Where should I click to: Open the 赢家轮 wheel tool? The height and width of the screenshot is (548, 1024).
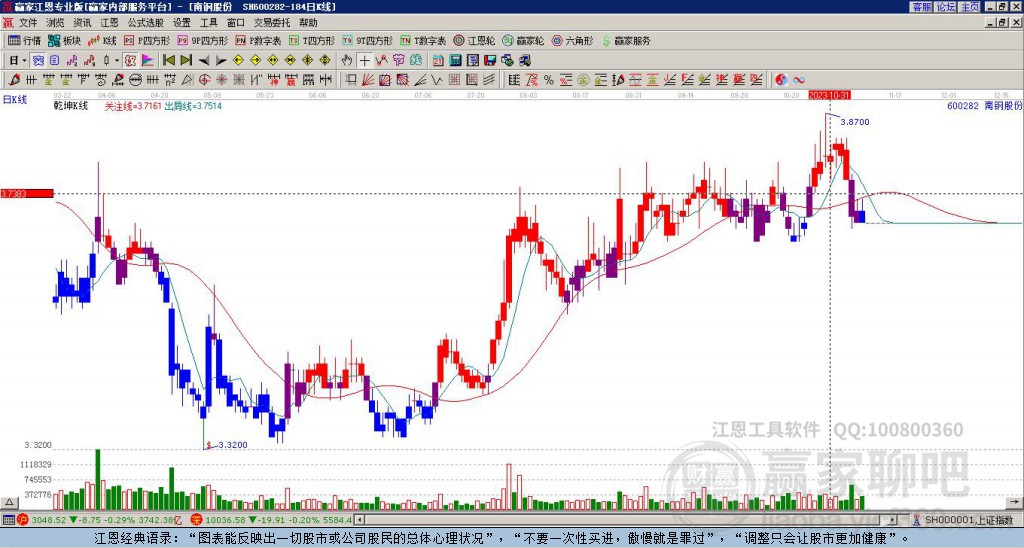click(523, 41)
